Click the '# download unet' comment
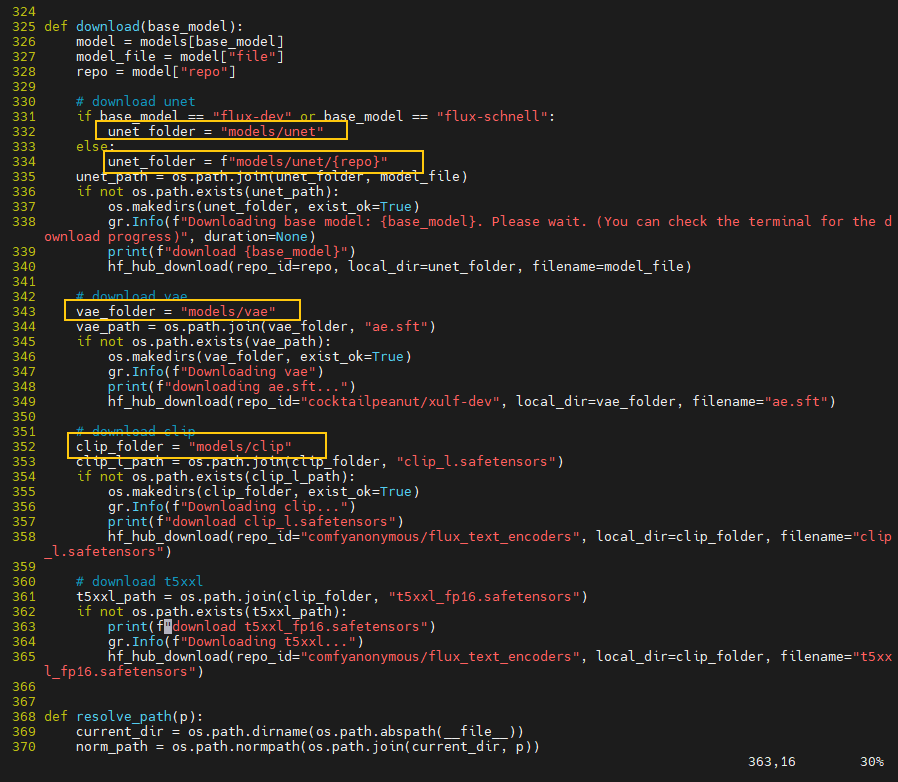This screenshot has height=782, width=898. [136, 101]
